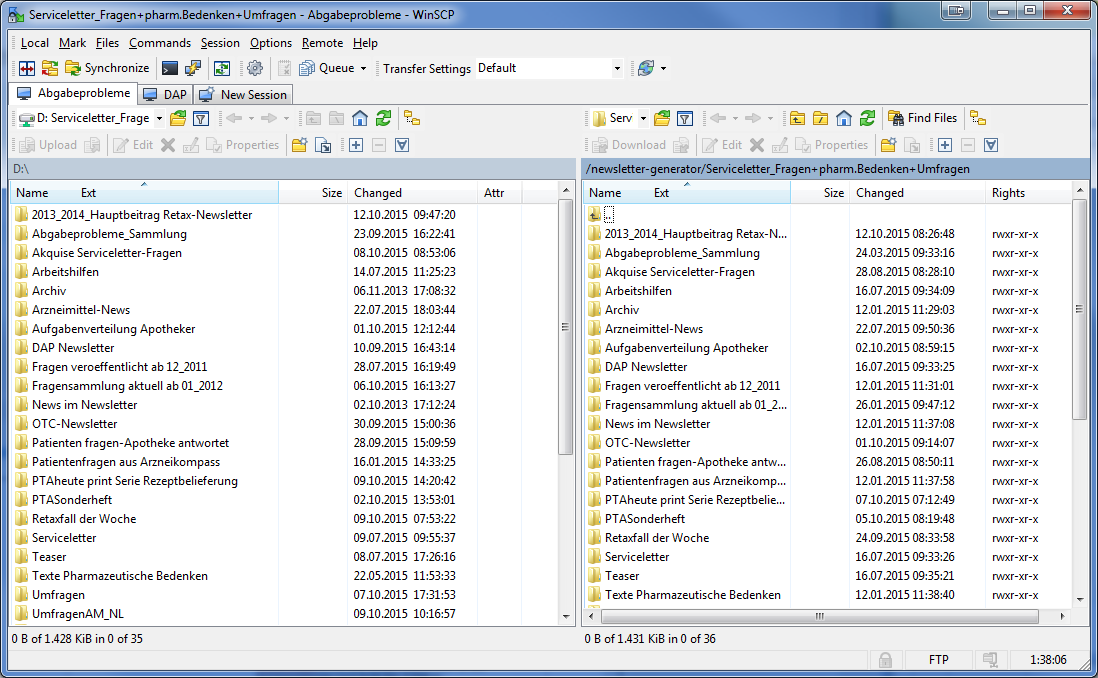Click Compare Directories icon in main toolbar
The height and width of the screenshot is (678, 1098).
tap(27, 68)
